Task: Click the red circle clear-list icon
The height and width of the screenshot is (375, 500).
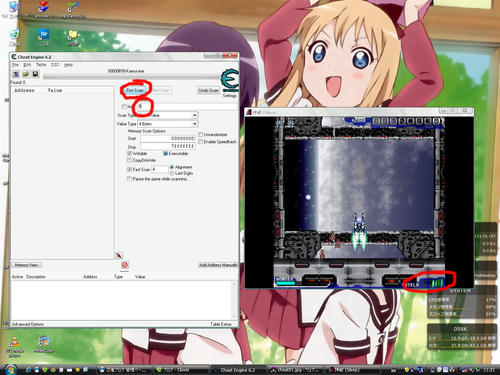Action: (x=125, y=265)
